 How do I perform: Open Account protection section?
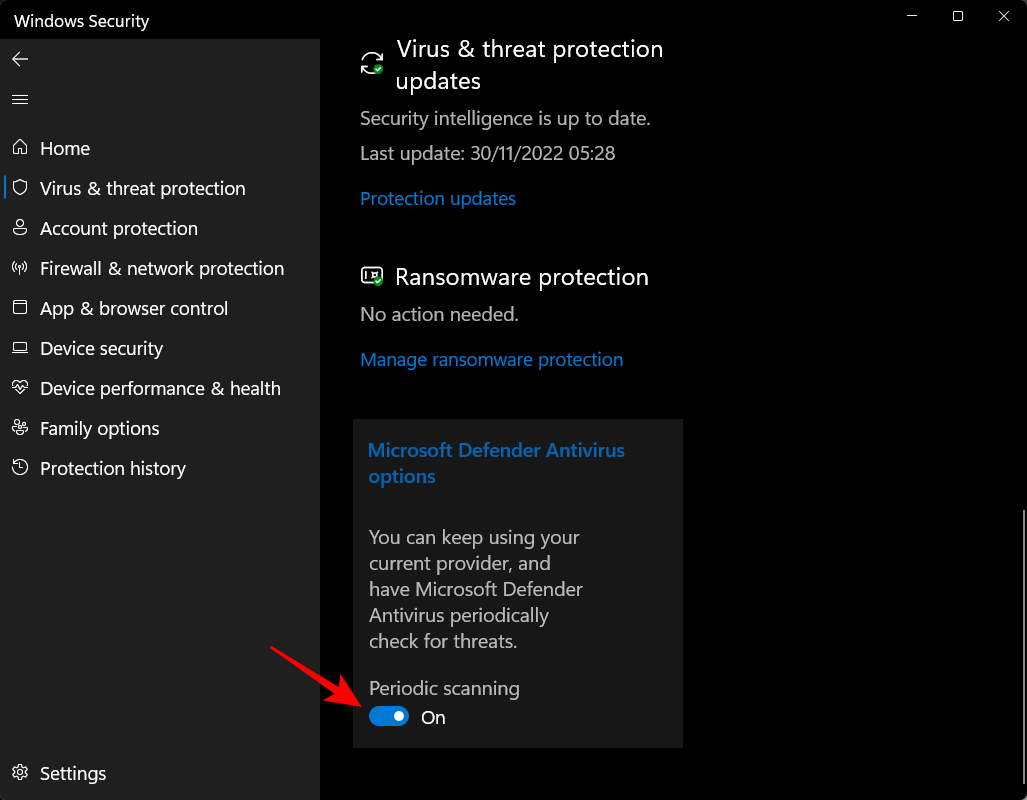tap(118, 228)
